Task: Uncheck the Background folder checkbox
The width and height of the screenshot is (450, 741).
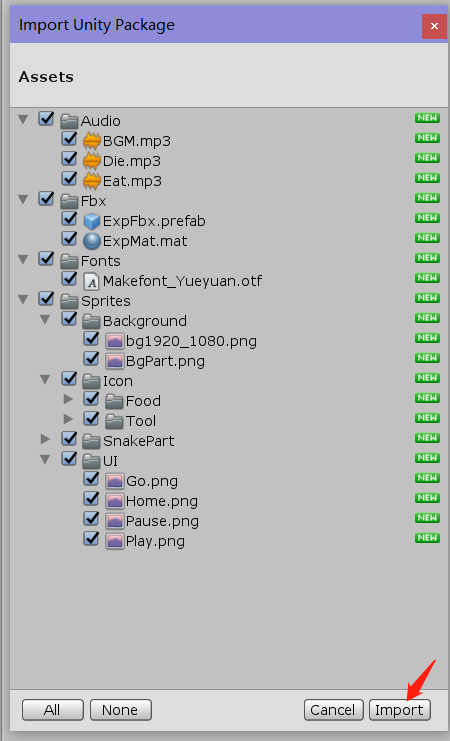Action: (69, 318)
